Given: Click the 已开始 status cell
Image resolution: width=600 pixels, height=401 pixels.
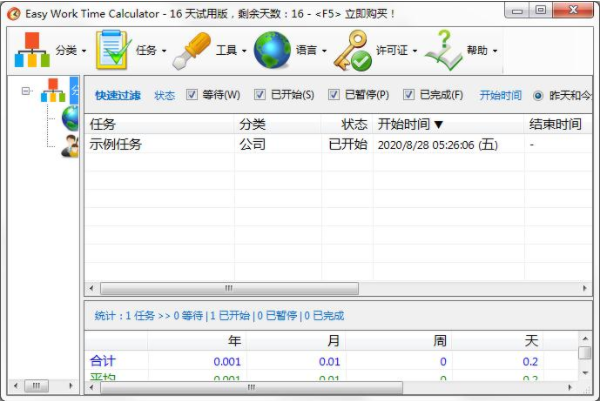Looking at the screenshot, I should click(x=348, y=145).
